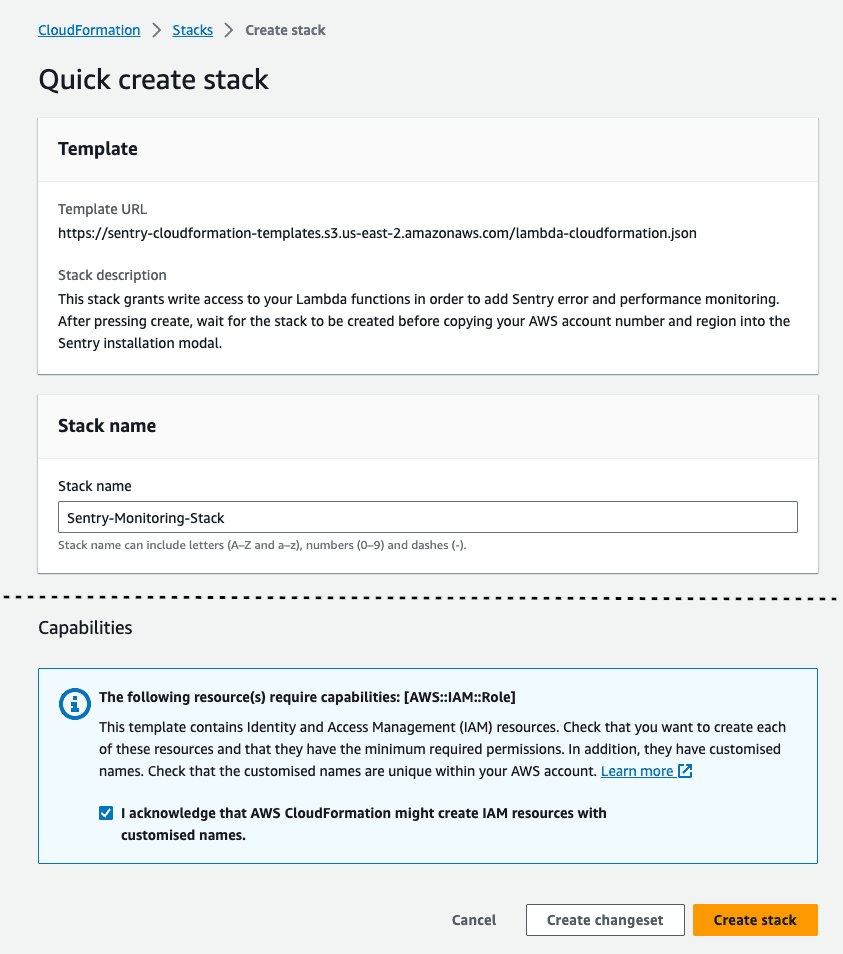
Task: Click the chevron after Stacks breadcrumb
Action: tap(229, 30)
